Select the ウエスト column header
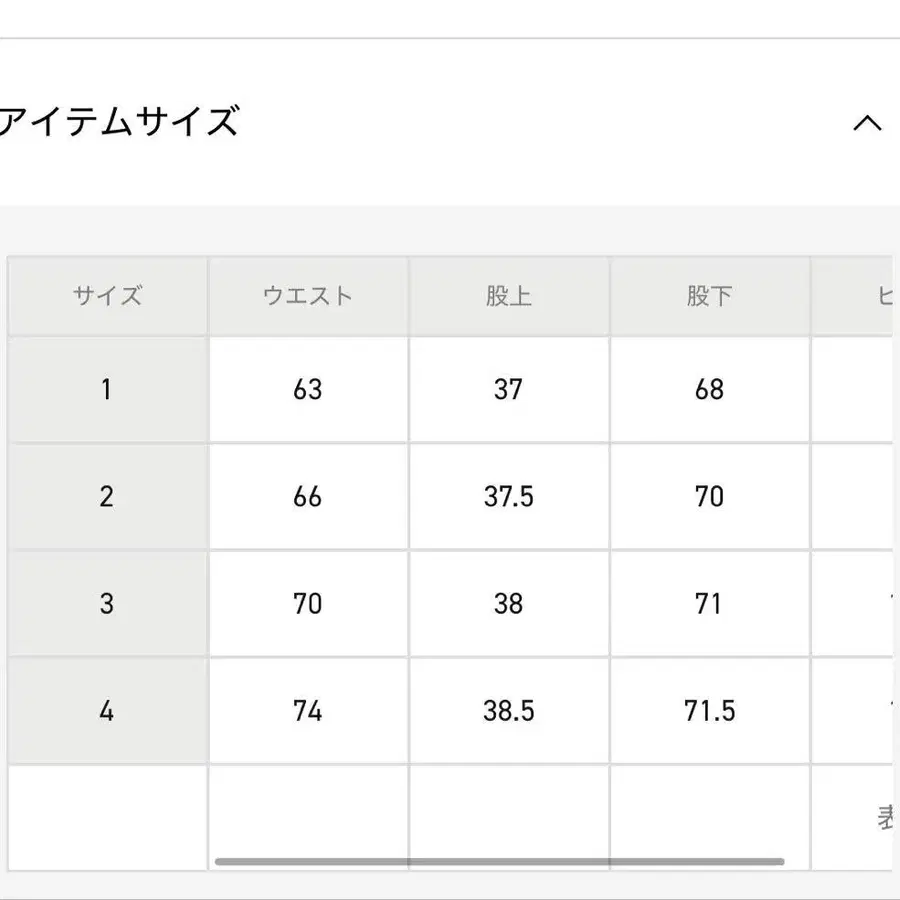The image size is (900, 900). pos(307,295)
